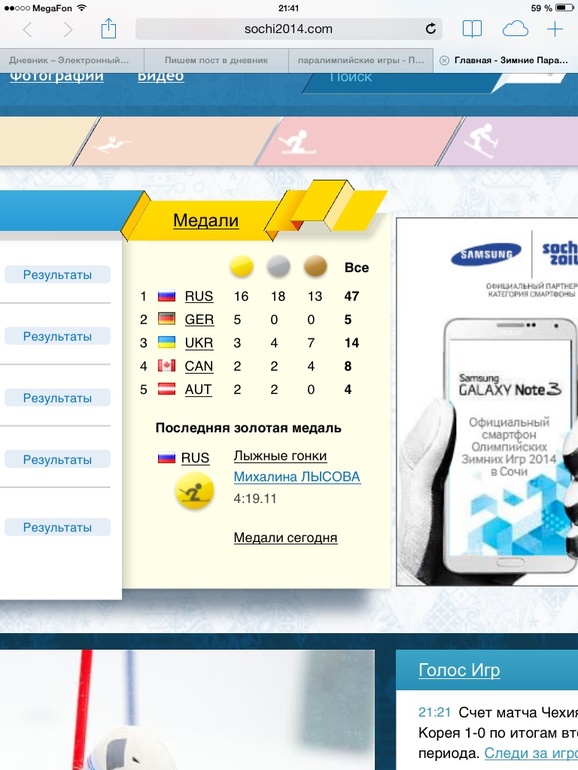This screenshot has width=578, height=770.
Task: Open the bookmarks book icon
Action: coord(472,29)
